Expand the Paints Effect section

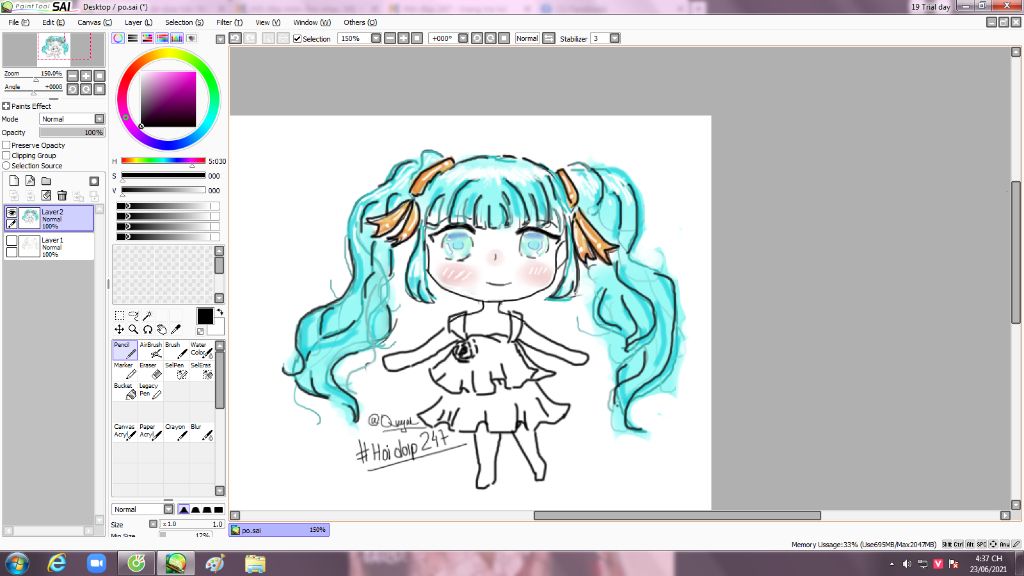click(6, 106)
